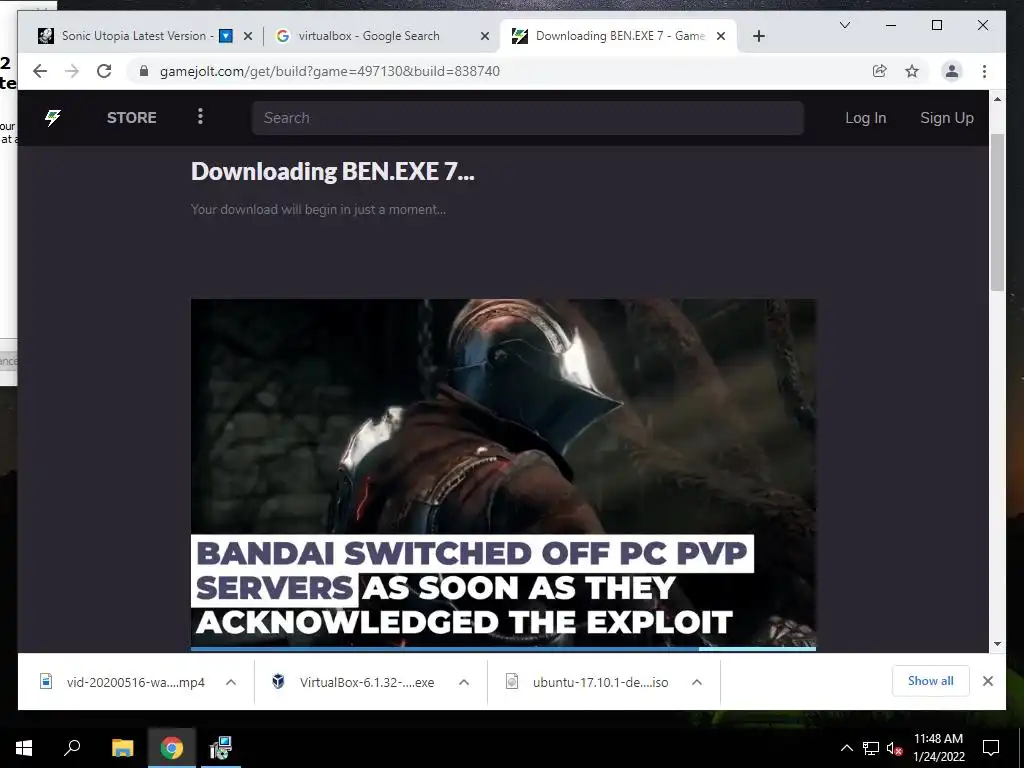Image resolution: width=1024 pixels, height=768 pixels.
Task: Click scrollbar up arrow
Action: pyautogui.click(x=997, y=99)
